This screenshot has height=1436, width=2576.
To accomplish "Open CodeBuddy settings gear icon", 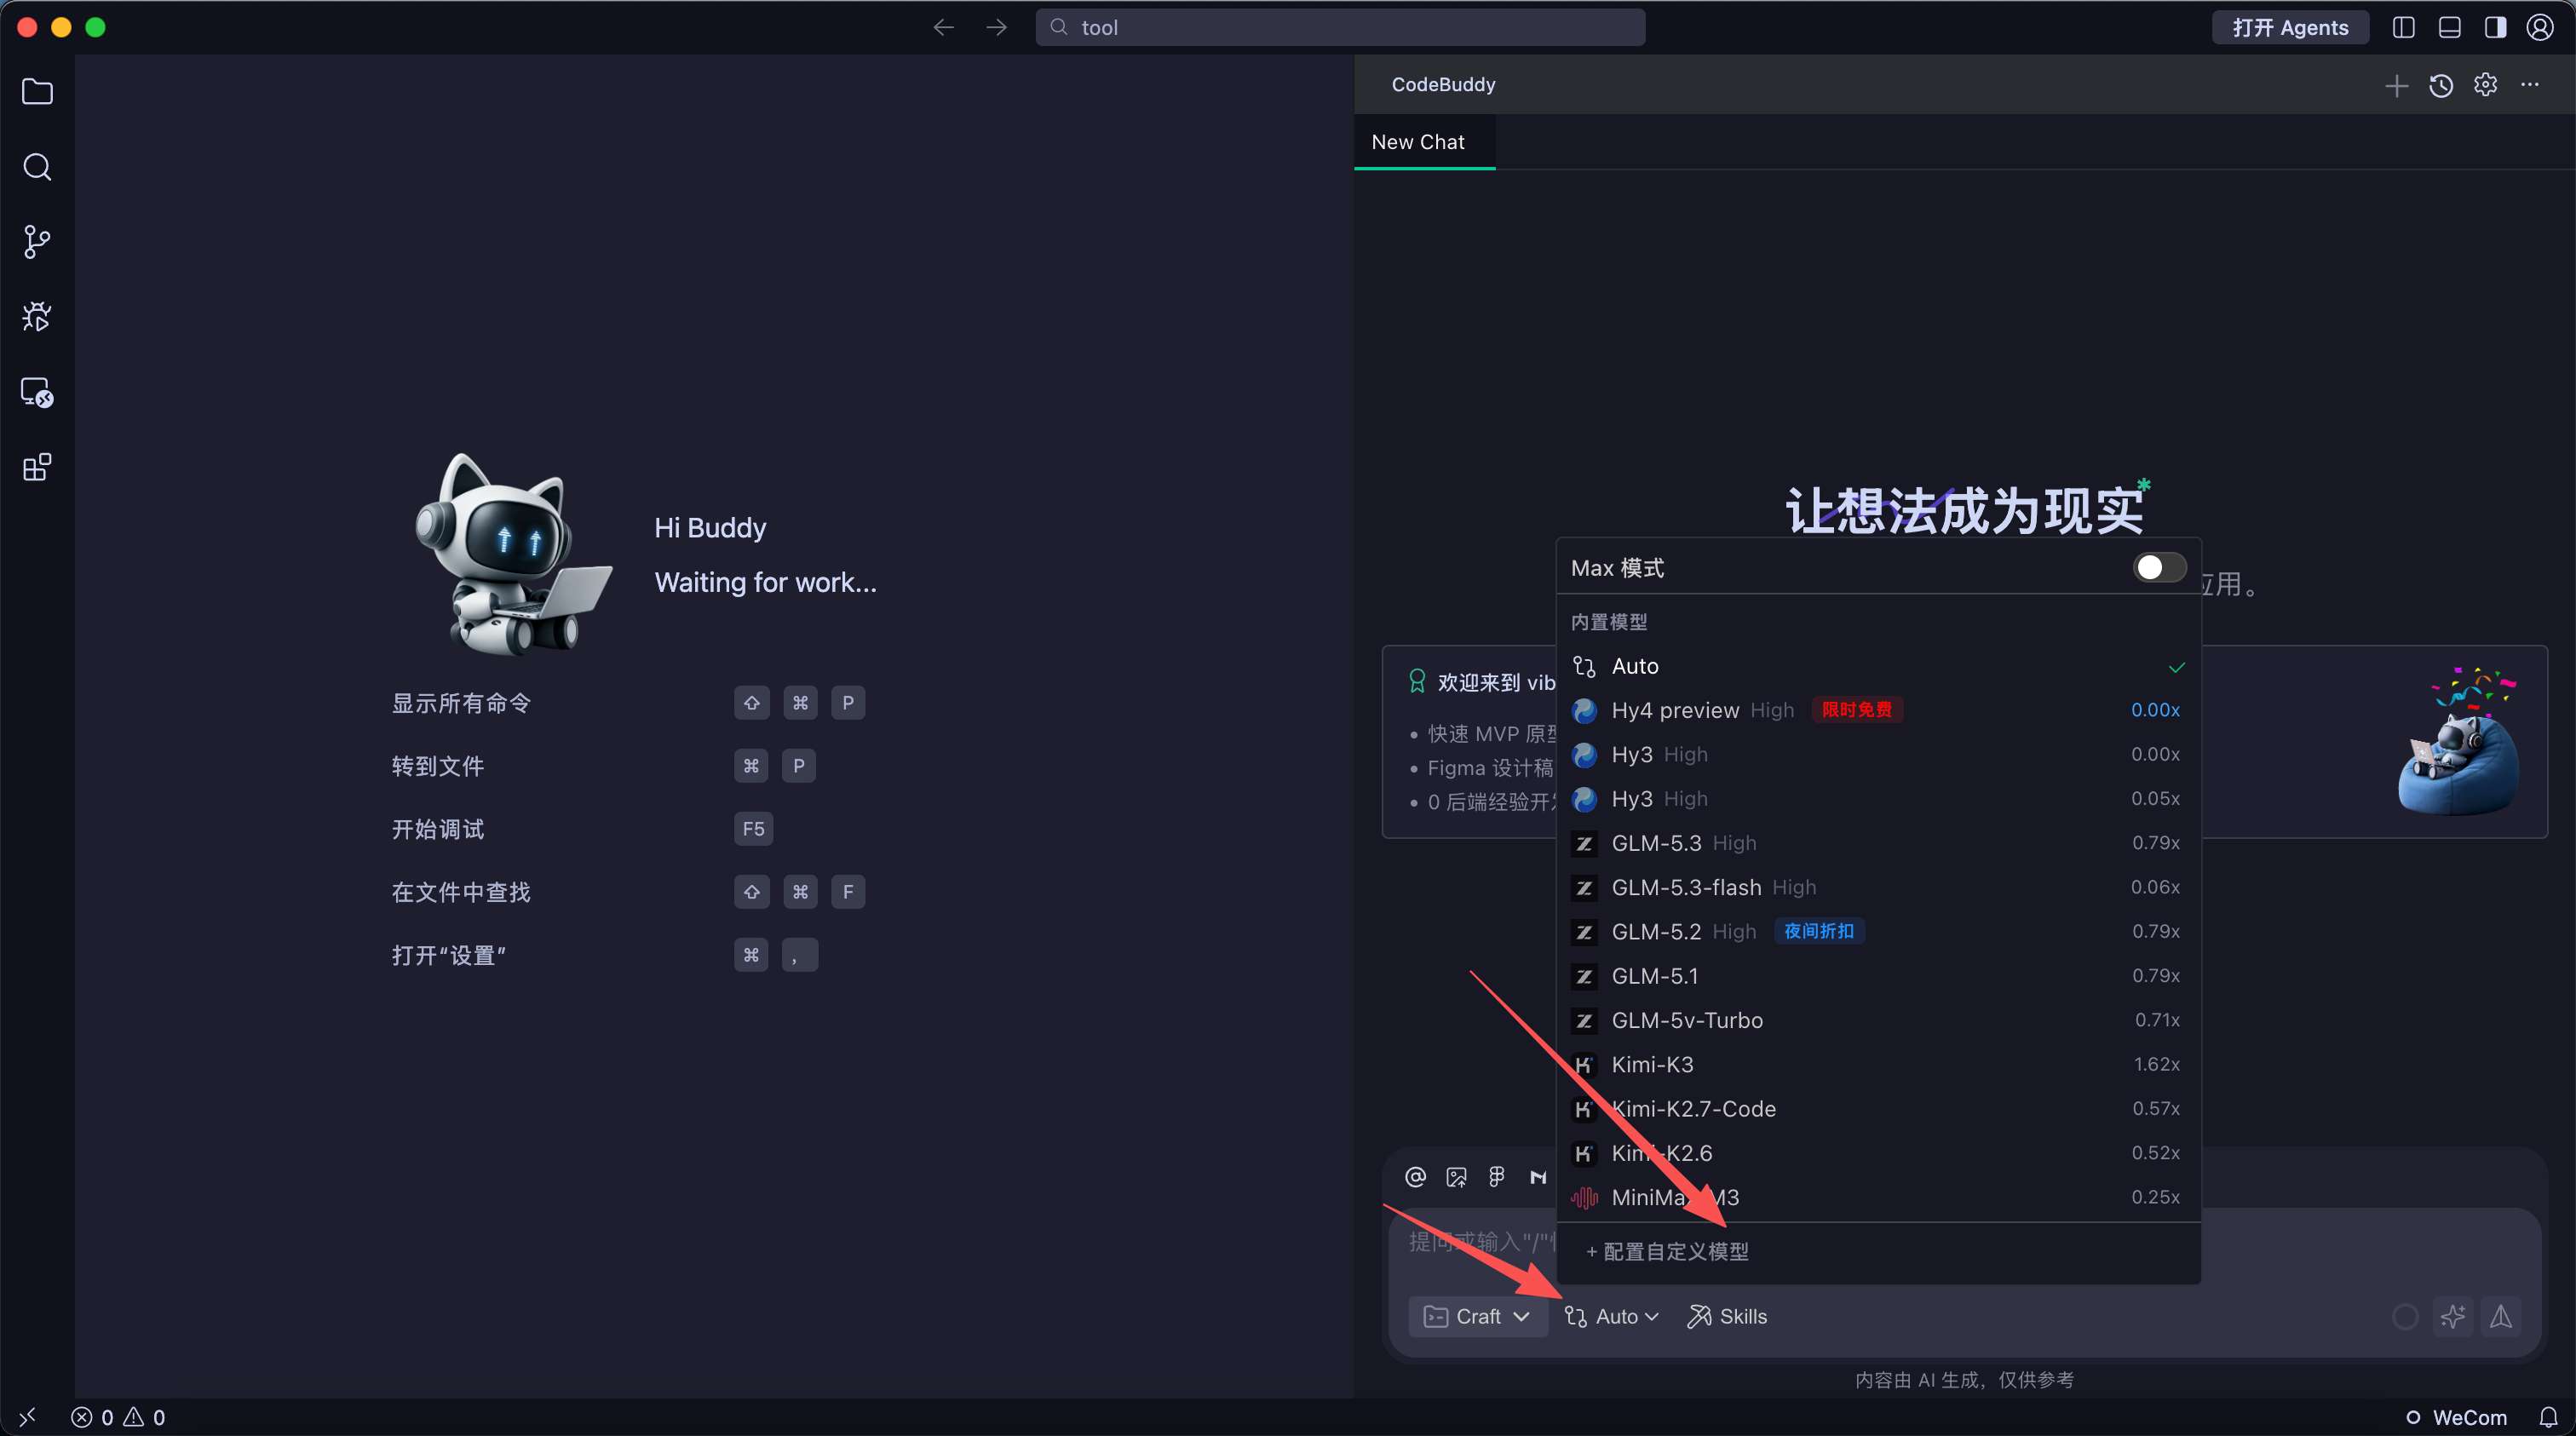I will 2485,85.
